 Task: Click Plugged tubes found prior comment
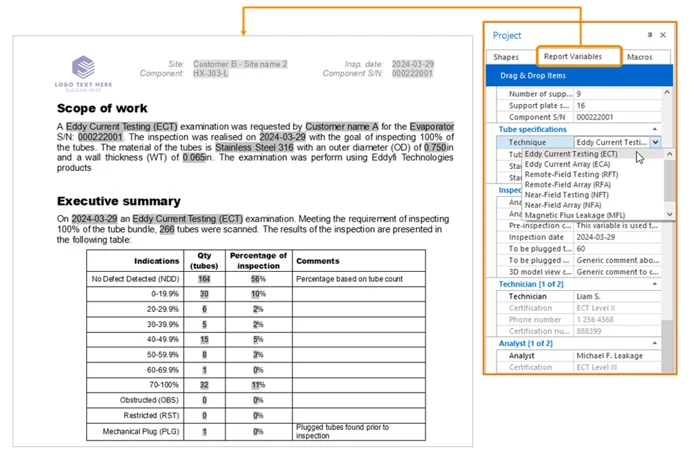tap(342, 431)
